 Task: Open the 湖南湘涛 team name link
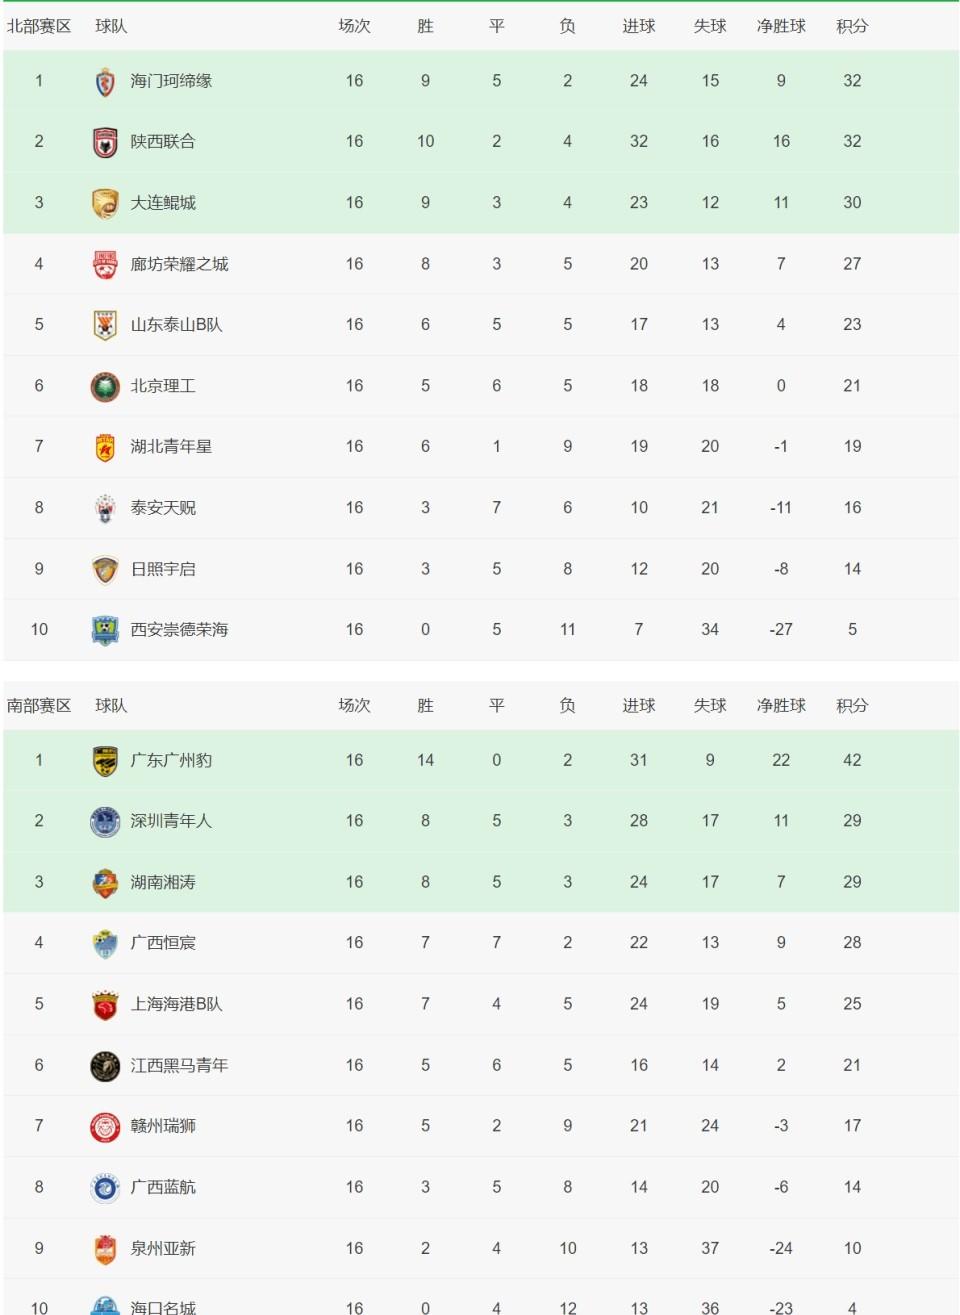[163, 882]
